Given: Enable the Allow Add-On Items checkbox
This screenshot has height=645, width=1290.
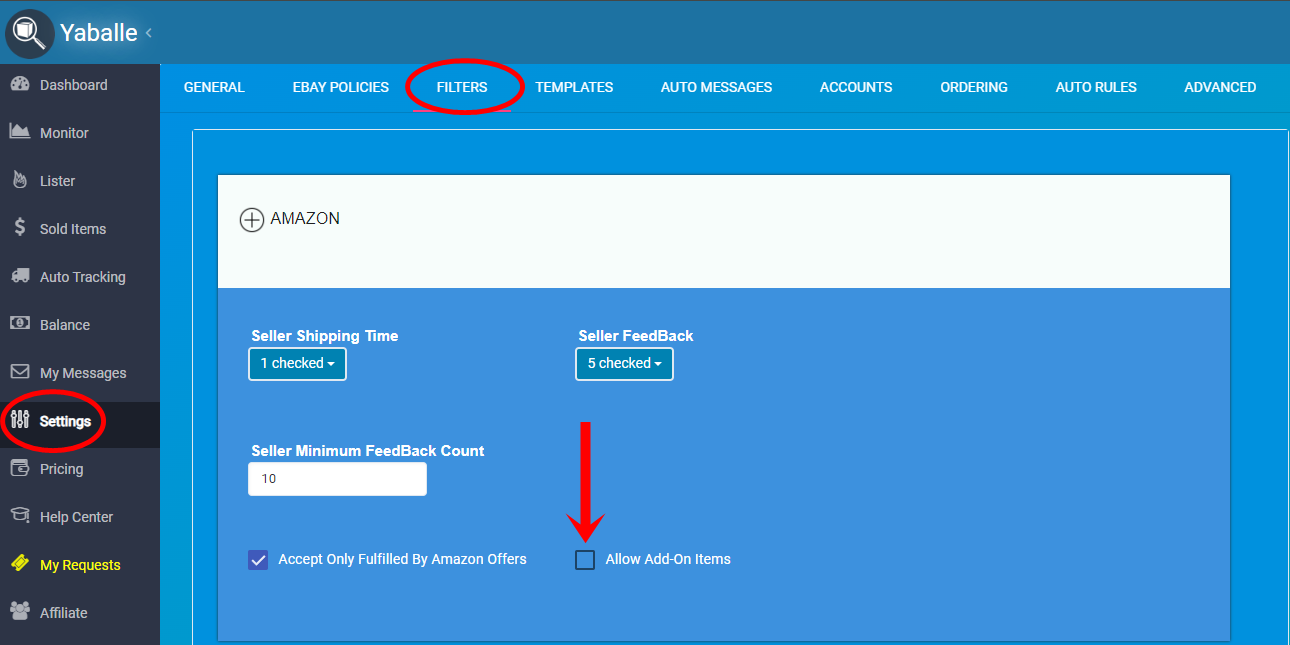Looking at the screenshot, I should click(585, 560).
